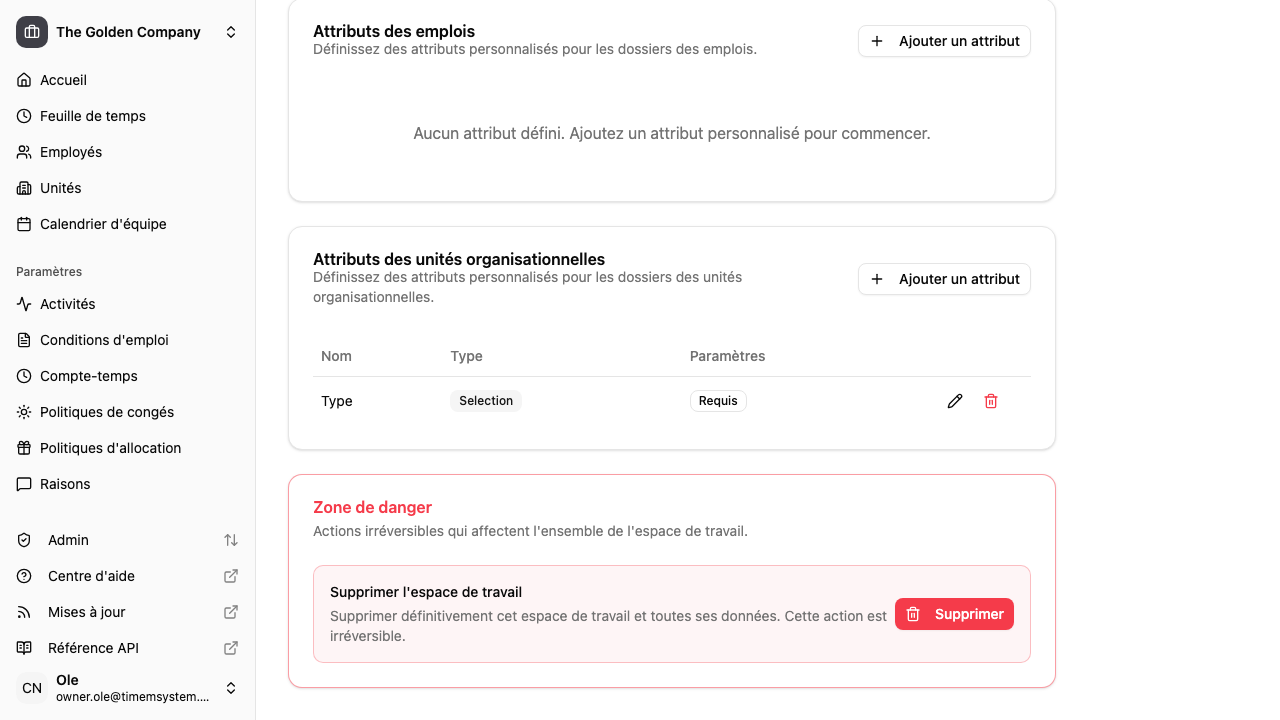This screenshot has width=1280, height=720.
Task: Click The Golden Company briefcase icon
Action: tap(31, 31)
